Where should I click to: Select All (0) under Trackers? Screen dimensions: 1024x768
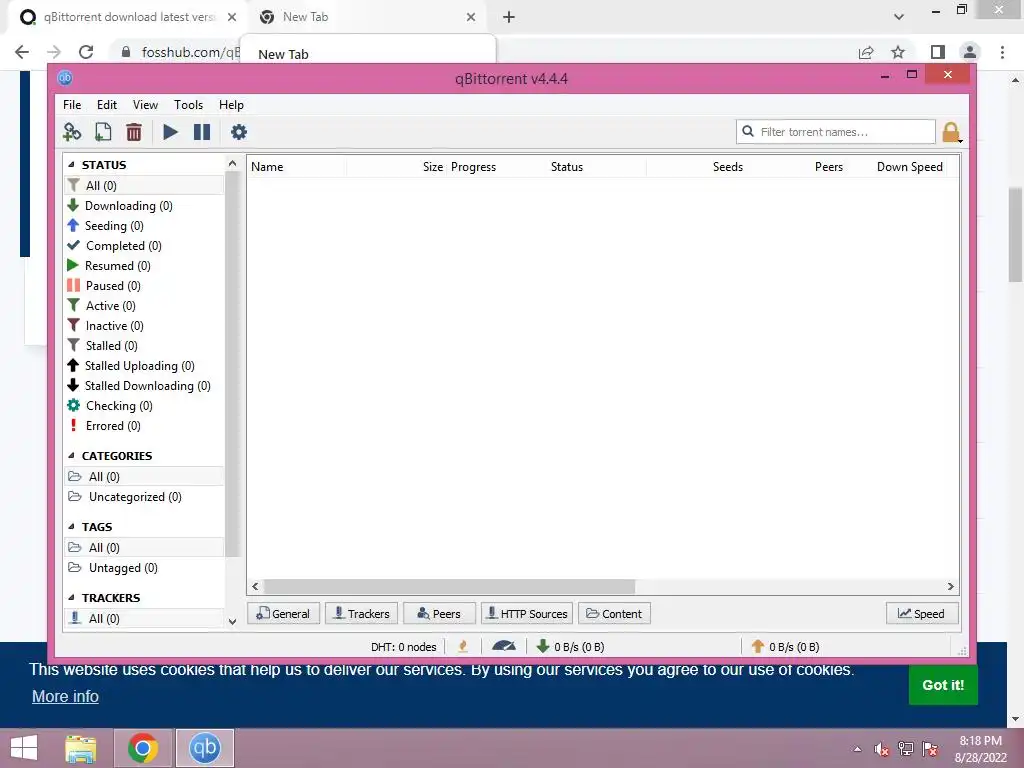tap(144, 618)
